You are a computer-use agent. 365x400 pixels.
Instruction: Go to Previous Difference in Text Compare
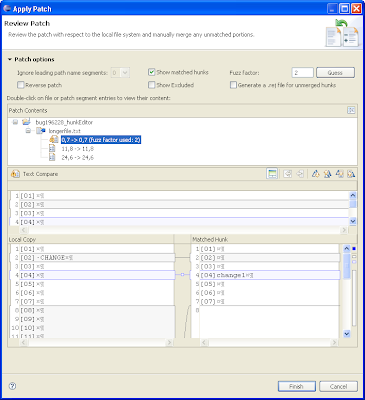(328, 174)
